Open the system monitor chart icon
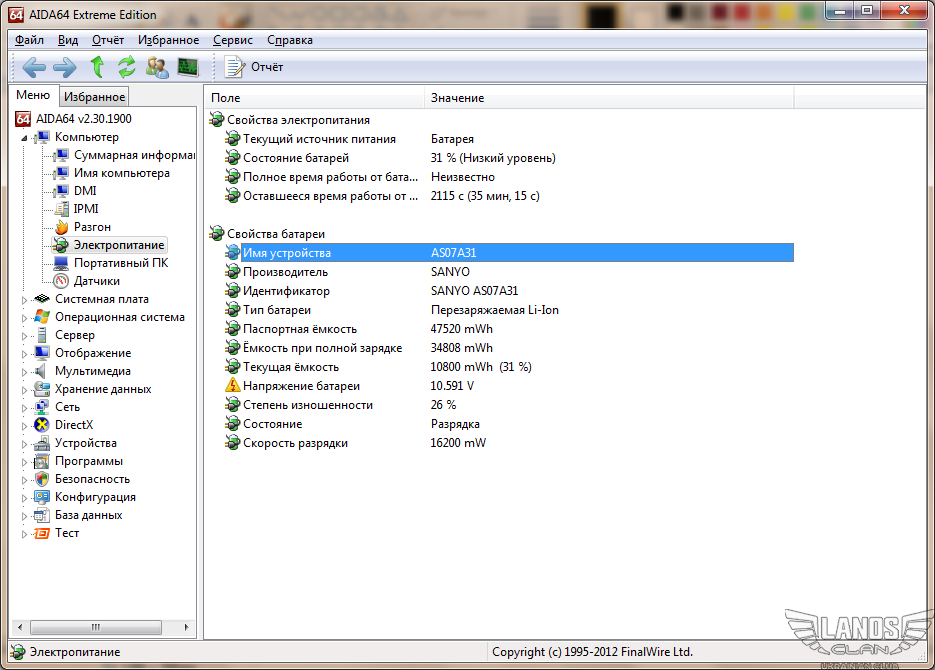This screenshot has height=670, width=935. 188,67
